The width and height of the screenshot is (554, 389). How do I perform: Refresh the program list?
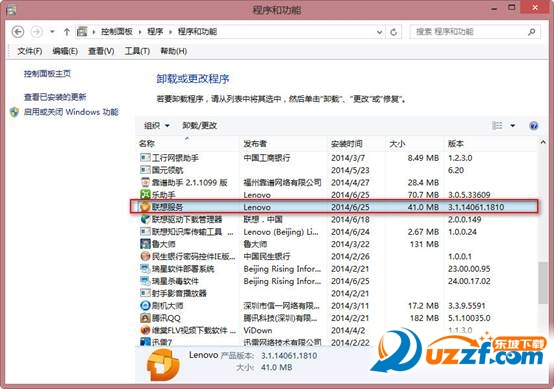pos(394,32)
